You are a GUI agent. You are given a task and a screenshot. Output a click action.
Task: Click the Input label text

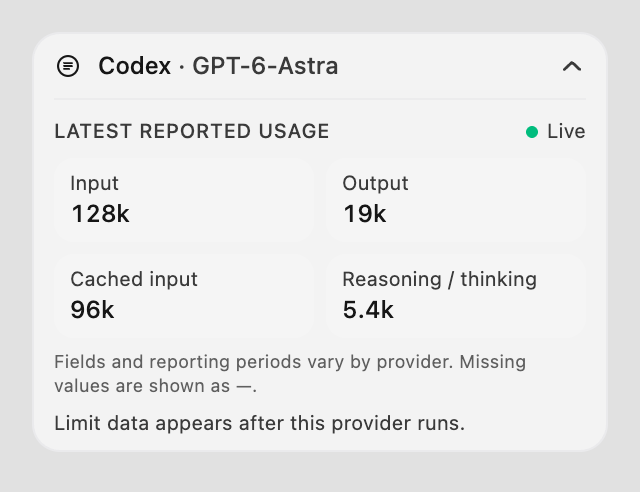coord(94,183)
